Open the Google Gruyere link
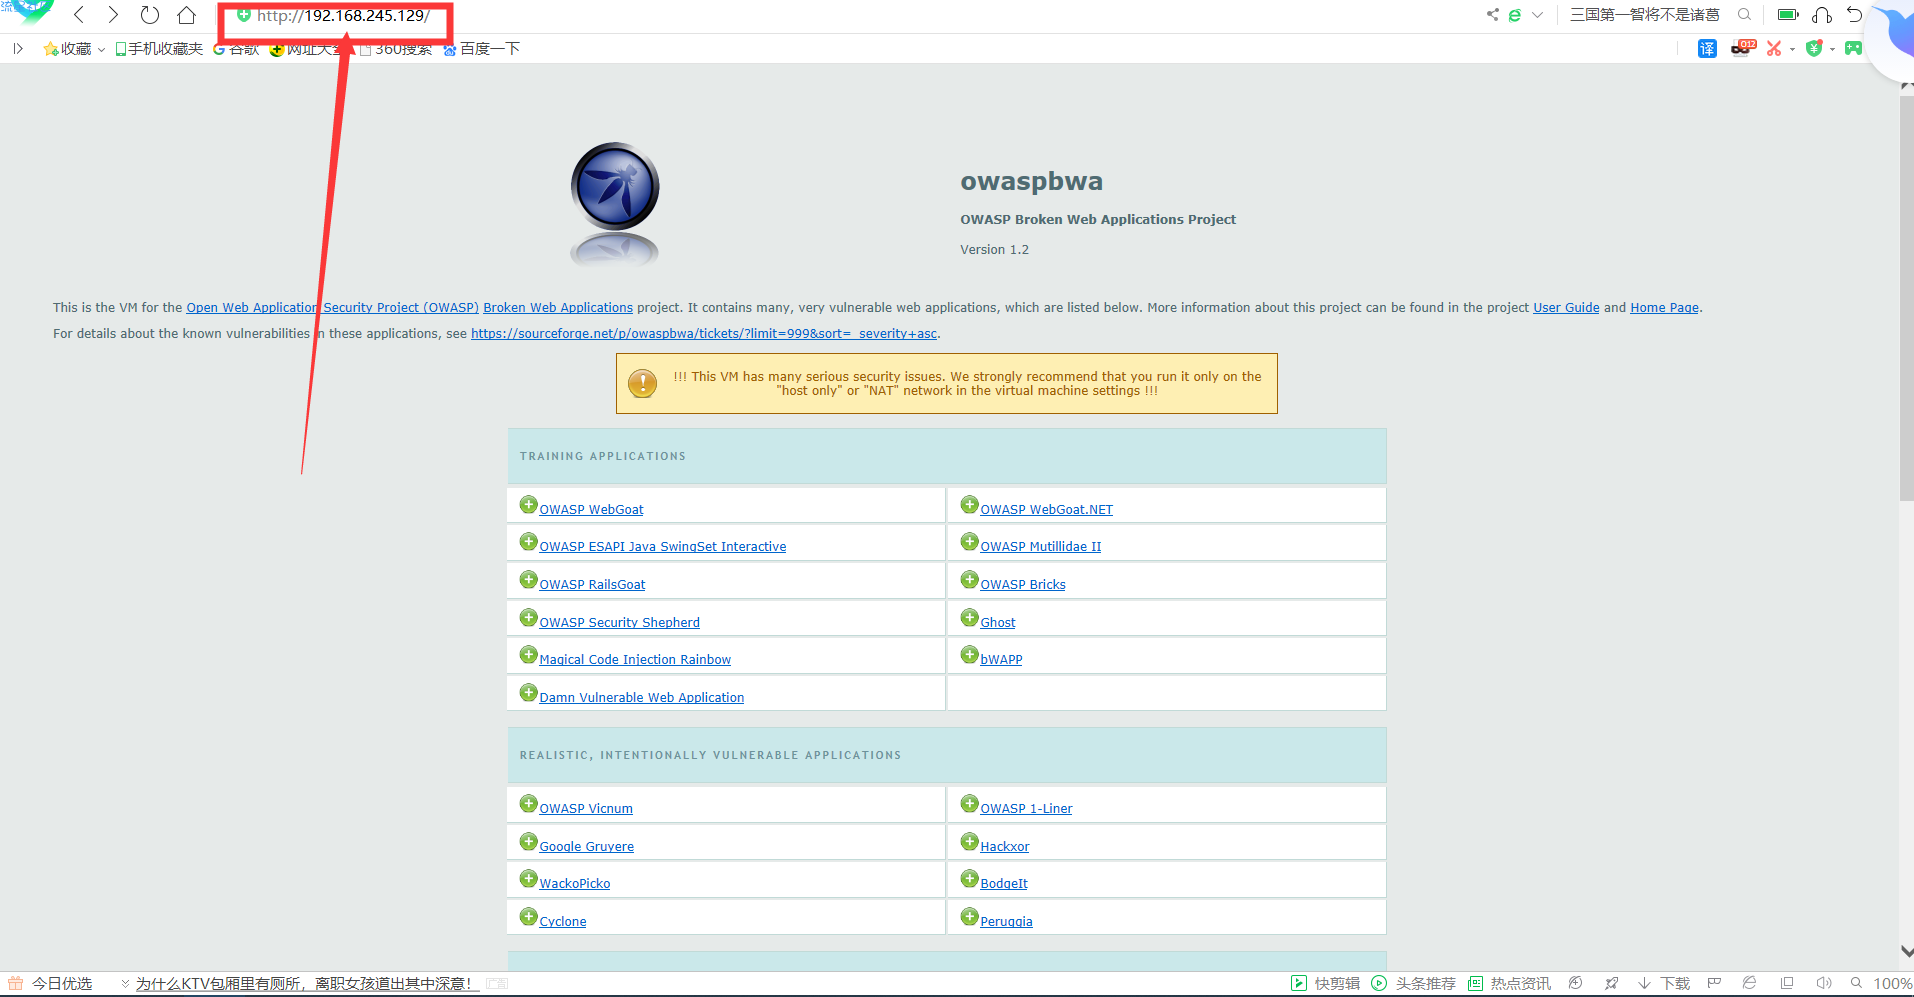Screen dimensions: 1914x997 [x=586, y=847]
